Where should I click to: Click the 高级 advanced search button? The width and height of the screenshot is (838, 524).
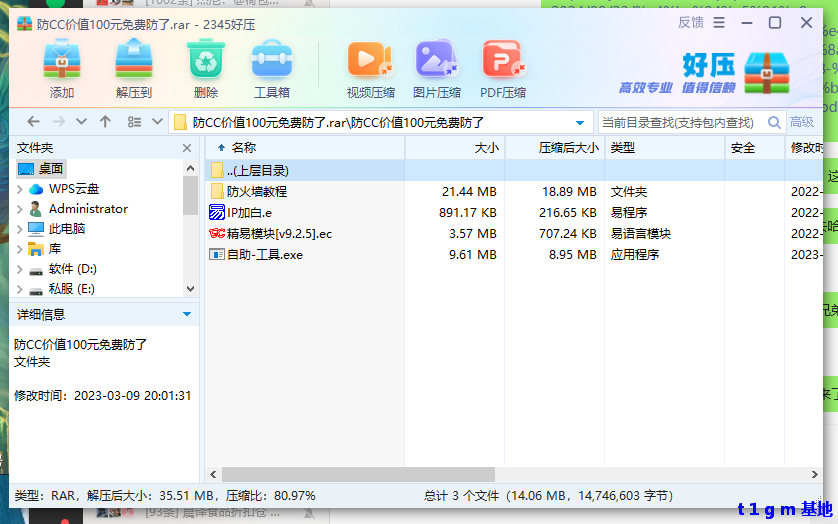point(803,122)
